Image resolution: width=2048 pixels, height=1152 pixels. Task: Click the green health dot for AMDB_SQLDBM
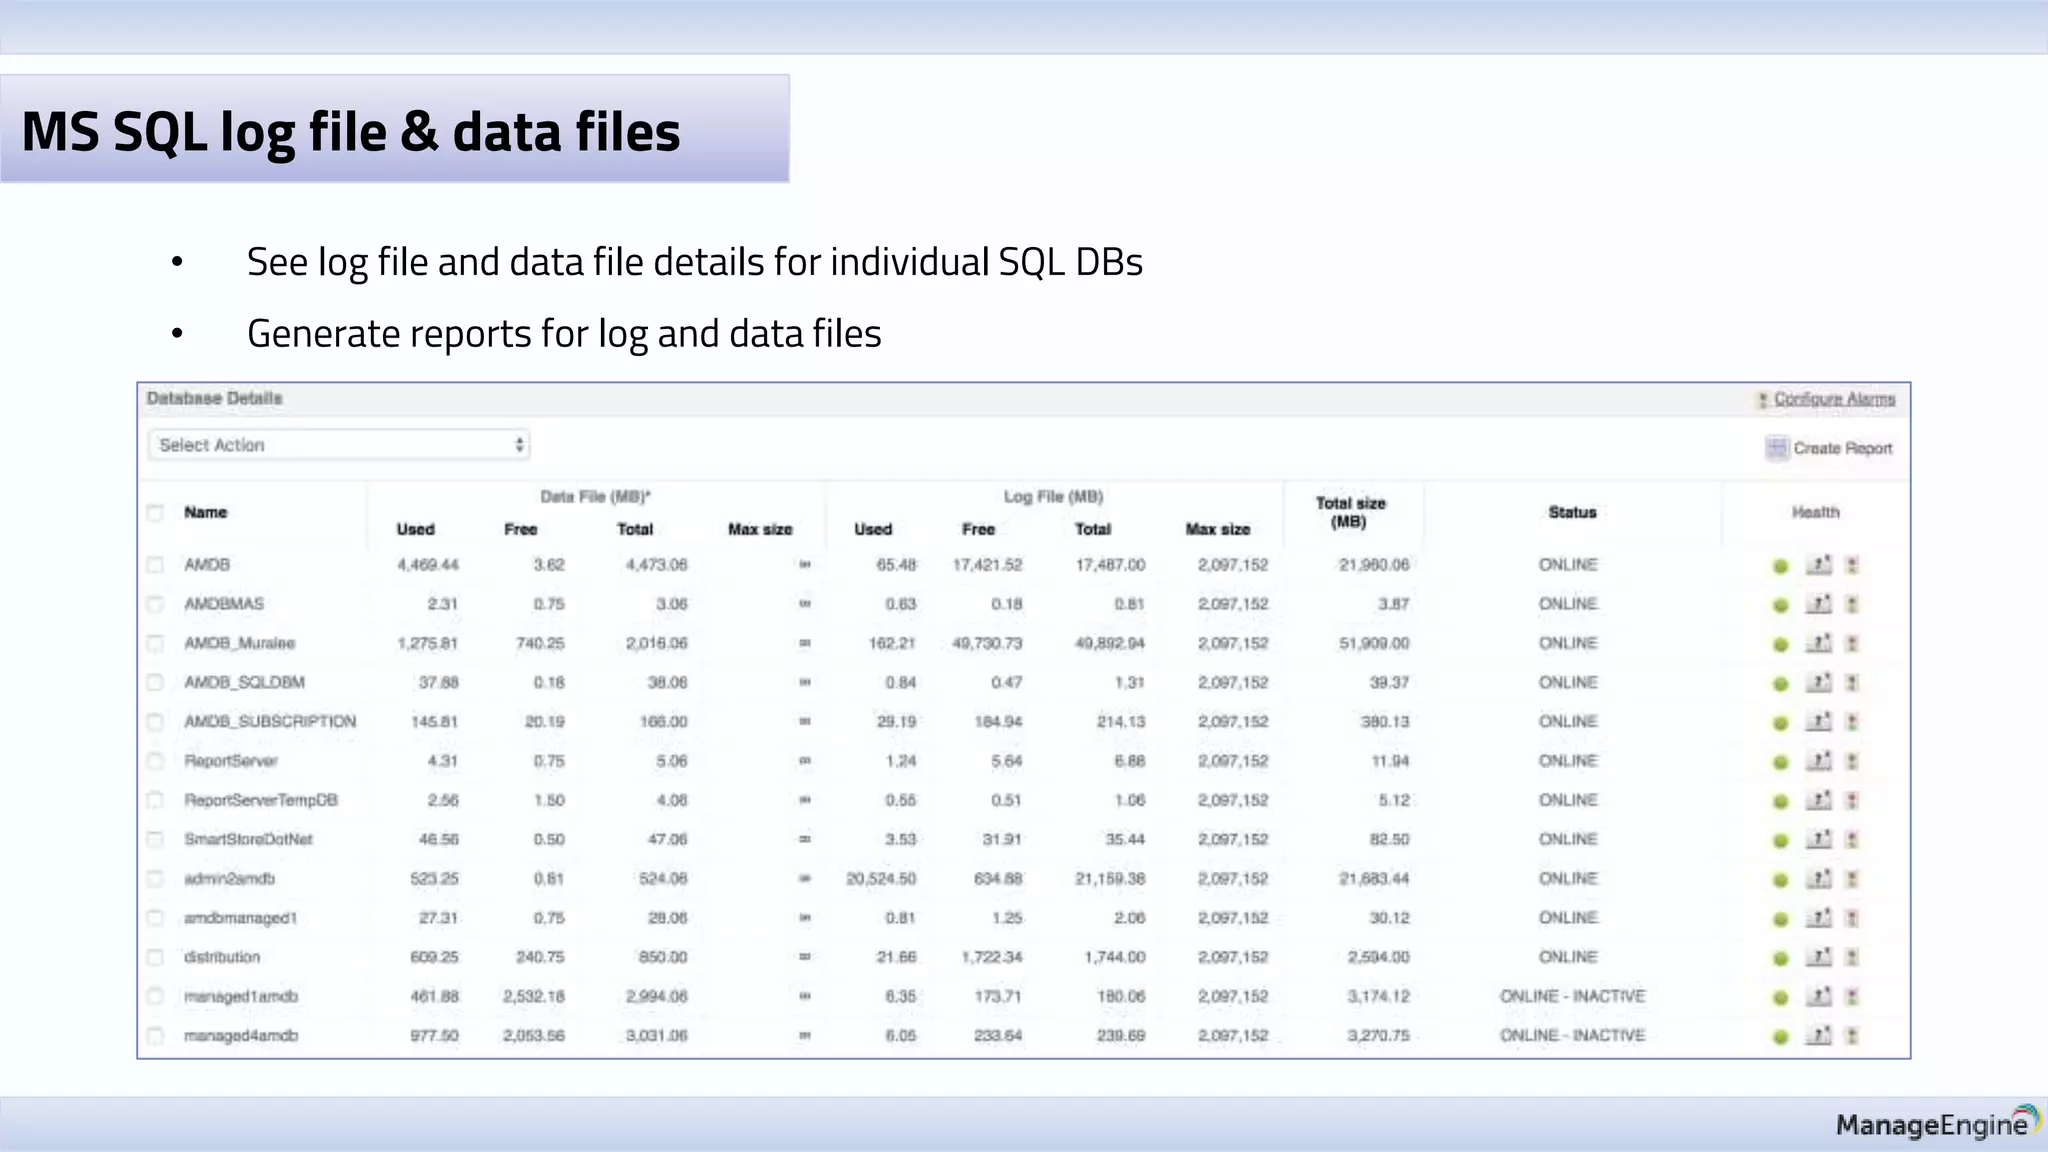1780,684
